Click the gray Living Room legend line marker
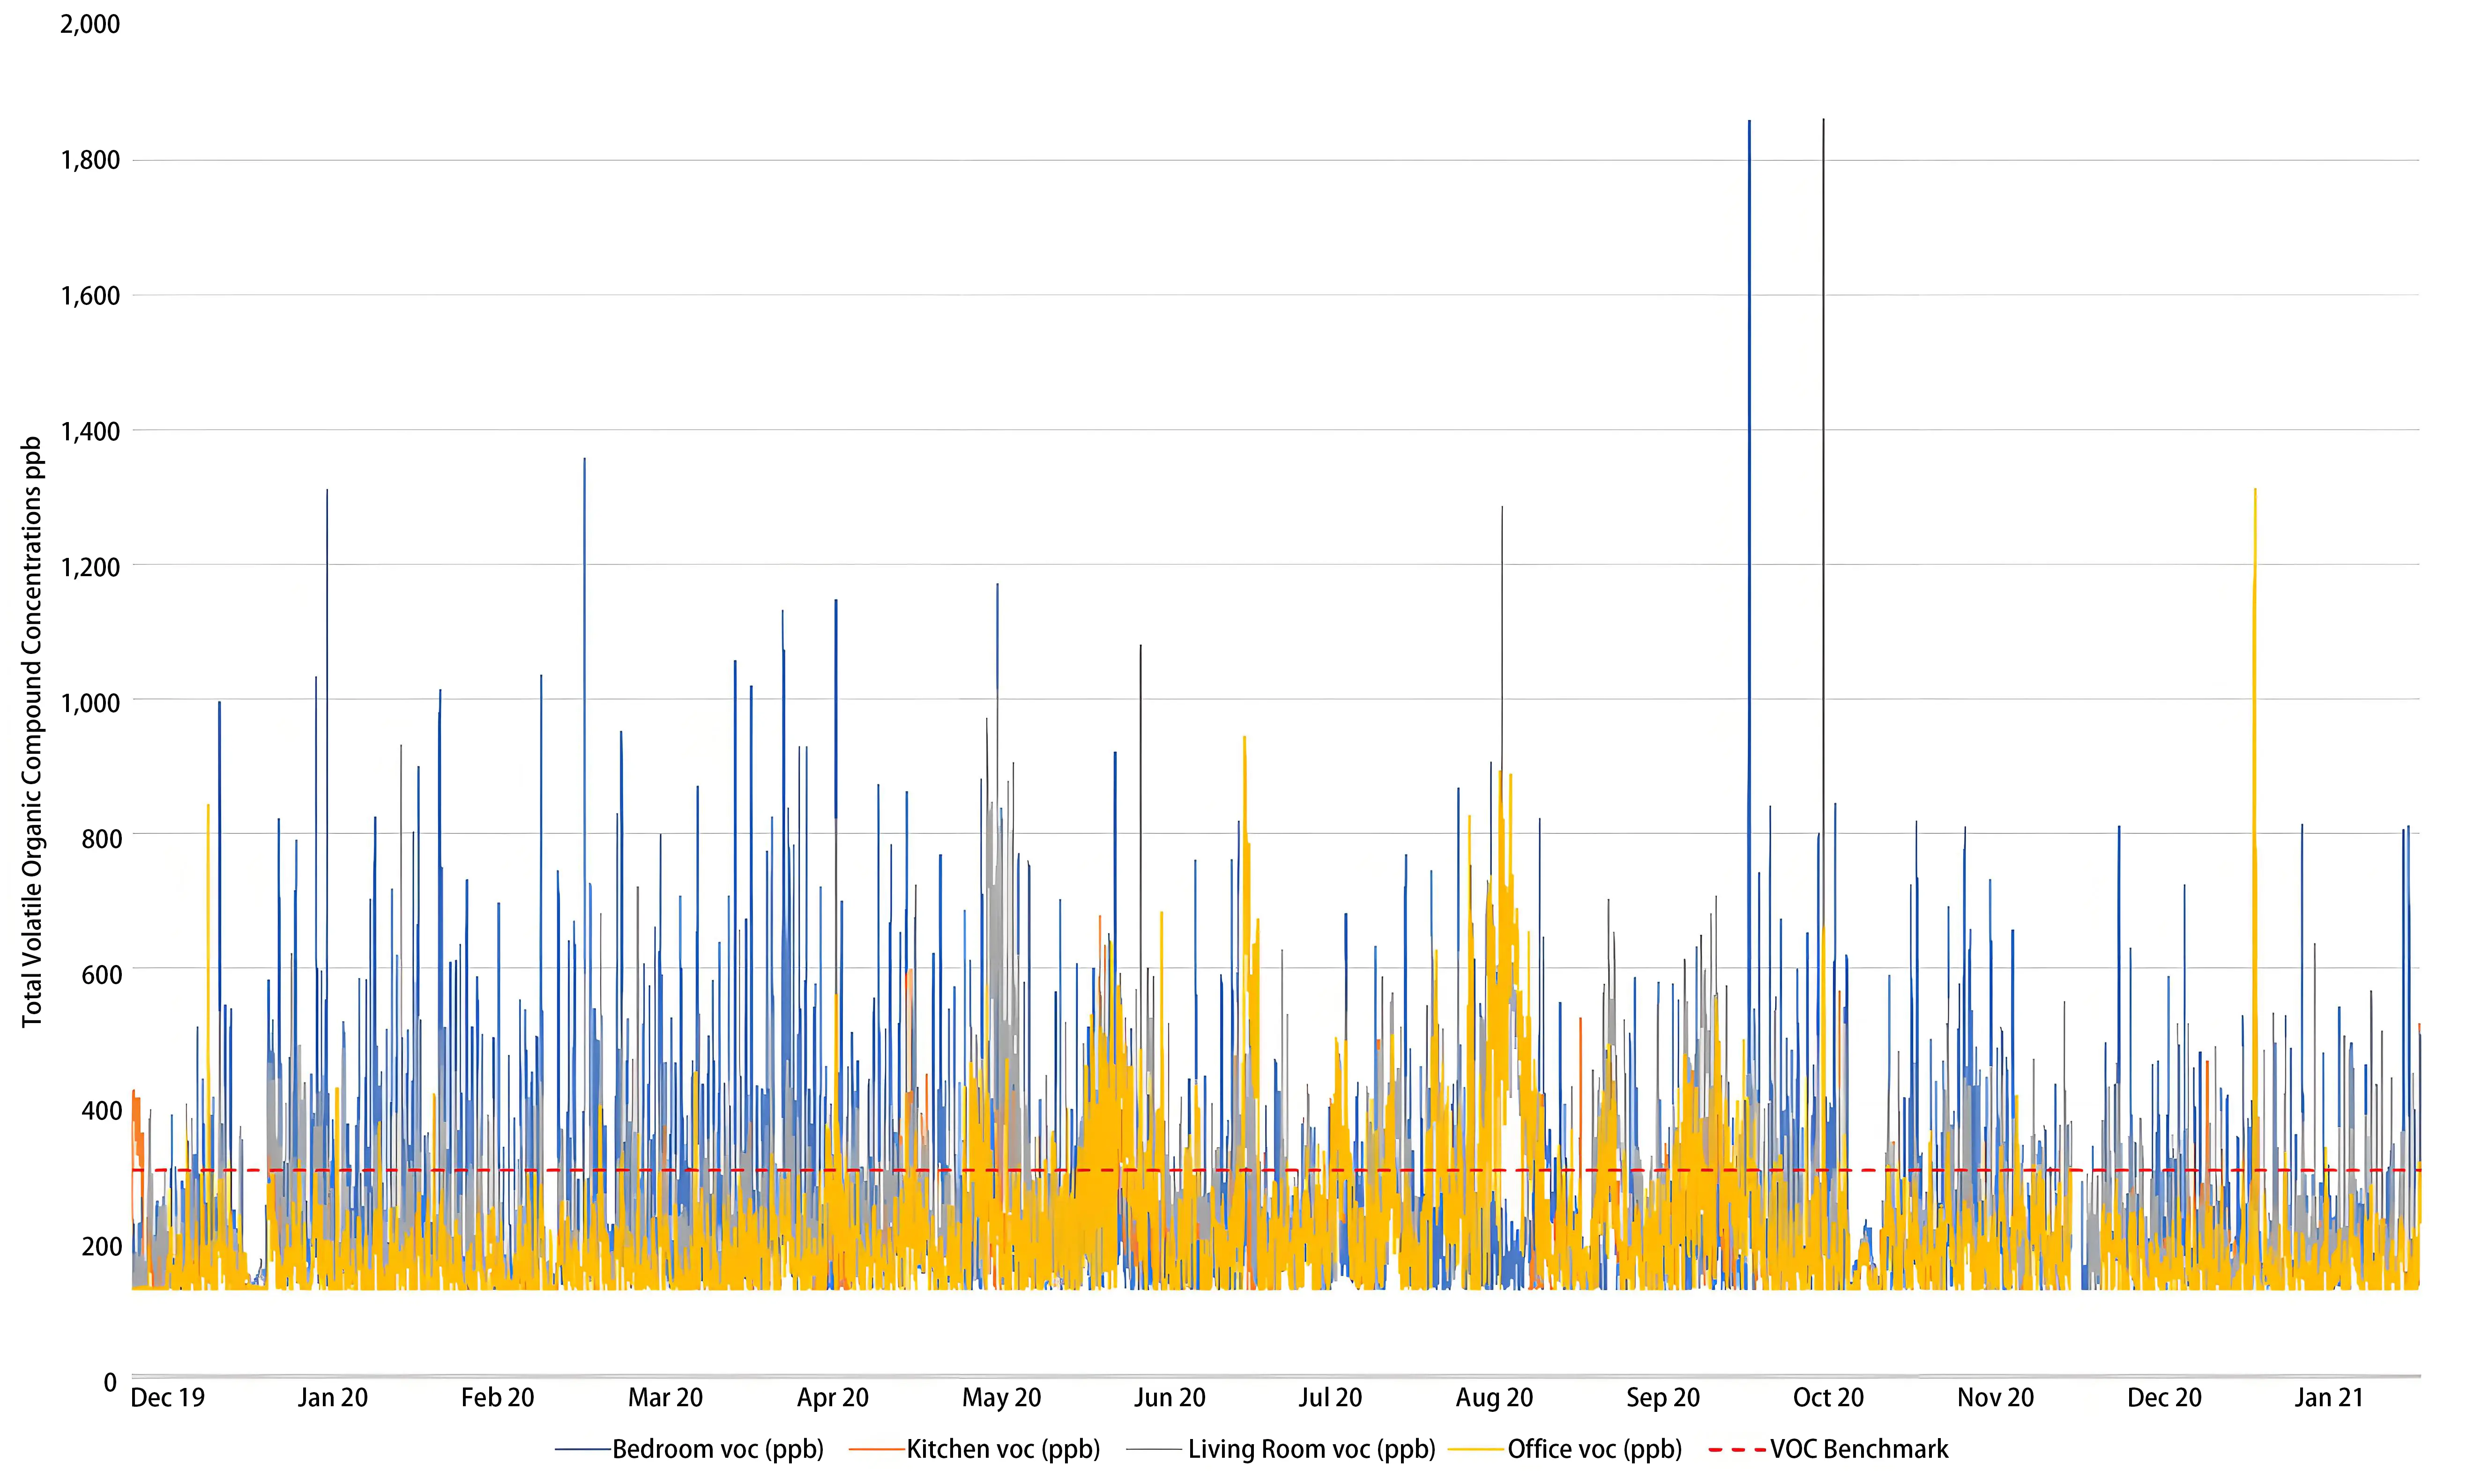The image size is (2474, 1484). point(1154,1449)
